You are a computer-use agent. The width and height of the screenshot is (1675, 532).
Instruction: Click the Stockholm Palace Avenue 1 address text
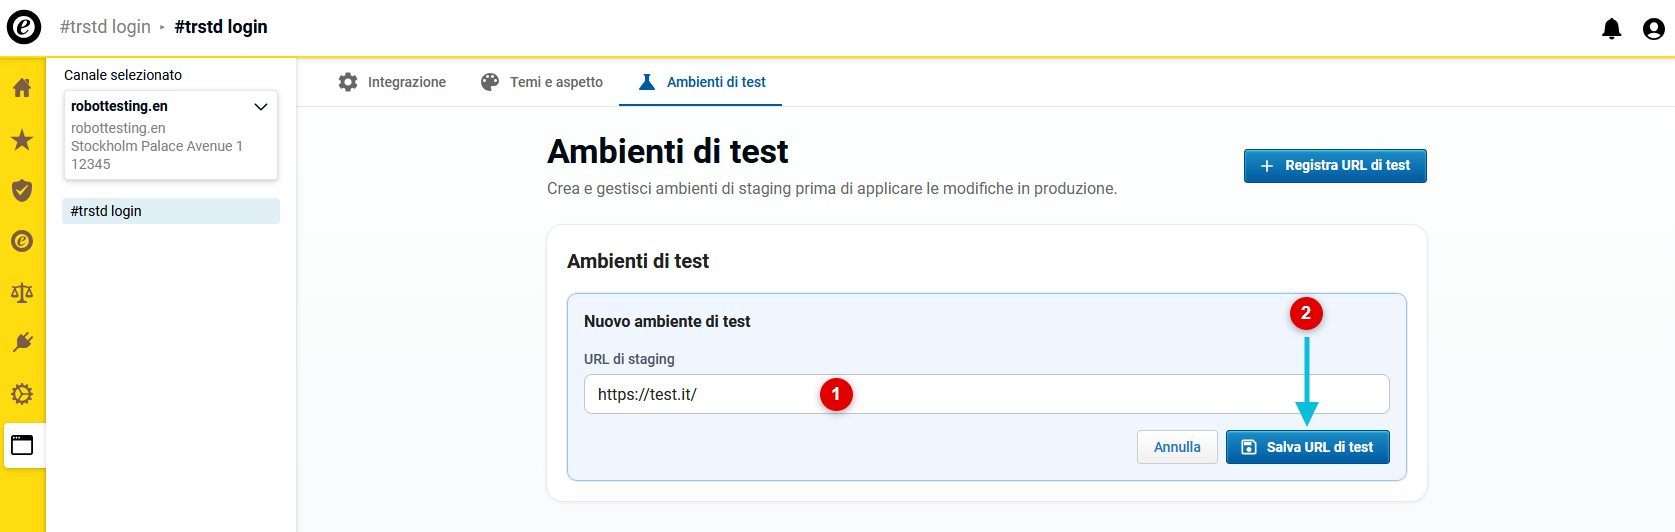coord(157,146)
